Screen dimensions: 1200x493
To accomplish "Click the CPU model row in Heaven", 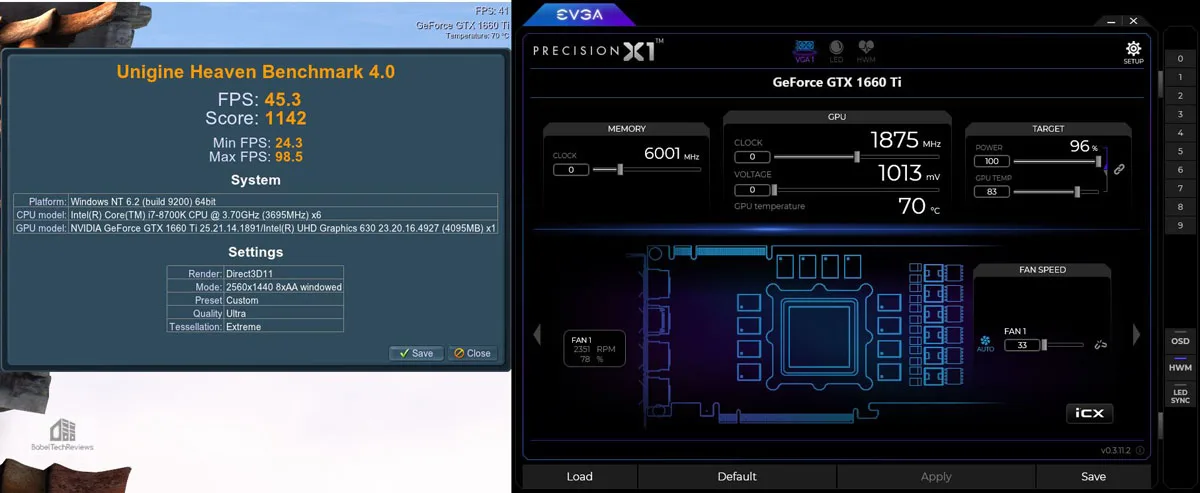I will pos(255,214).
